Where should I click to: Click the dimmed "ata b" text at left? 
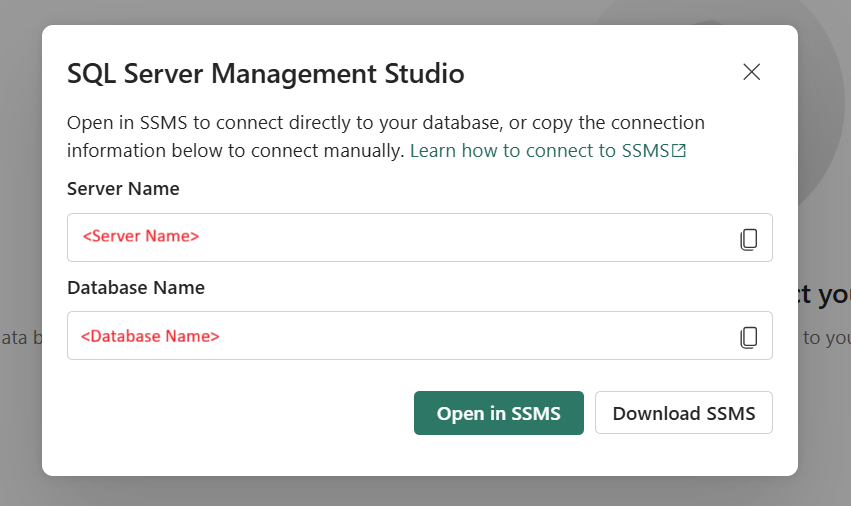(x=20, y=338)
